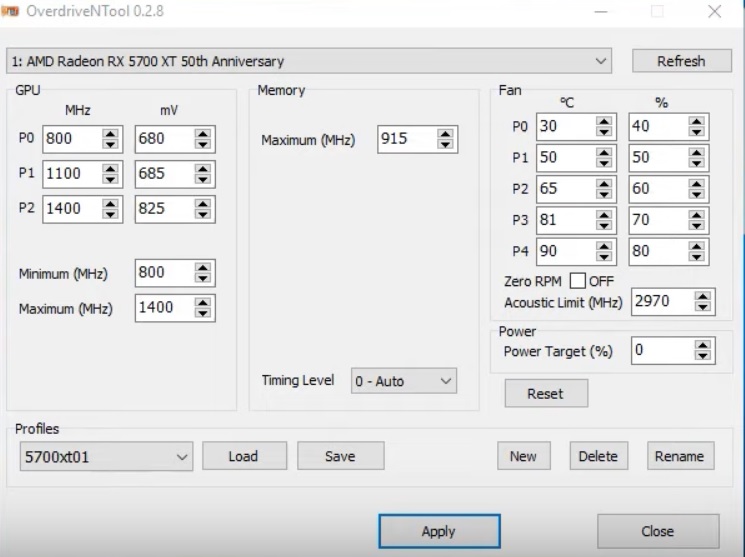Increase Fan P3 temperature with up arrow
The width and height of the screenshot is (745, 557).
pyautogui.click(x=604, y=215)
